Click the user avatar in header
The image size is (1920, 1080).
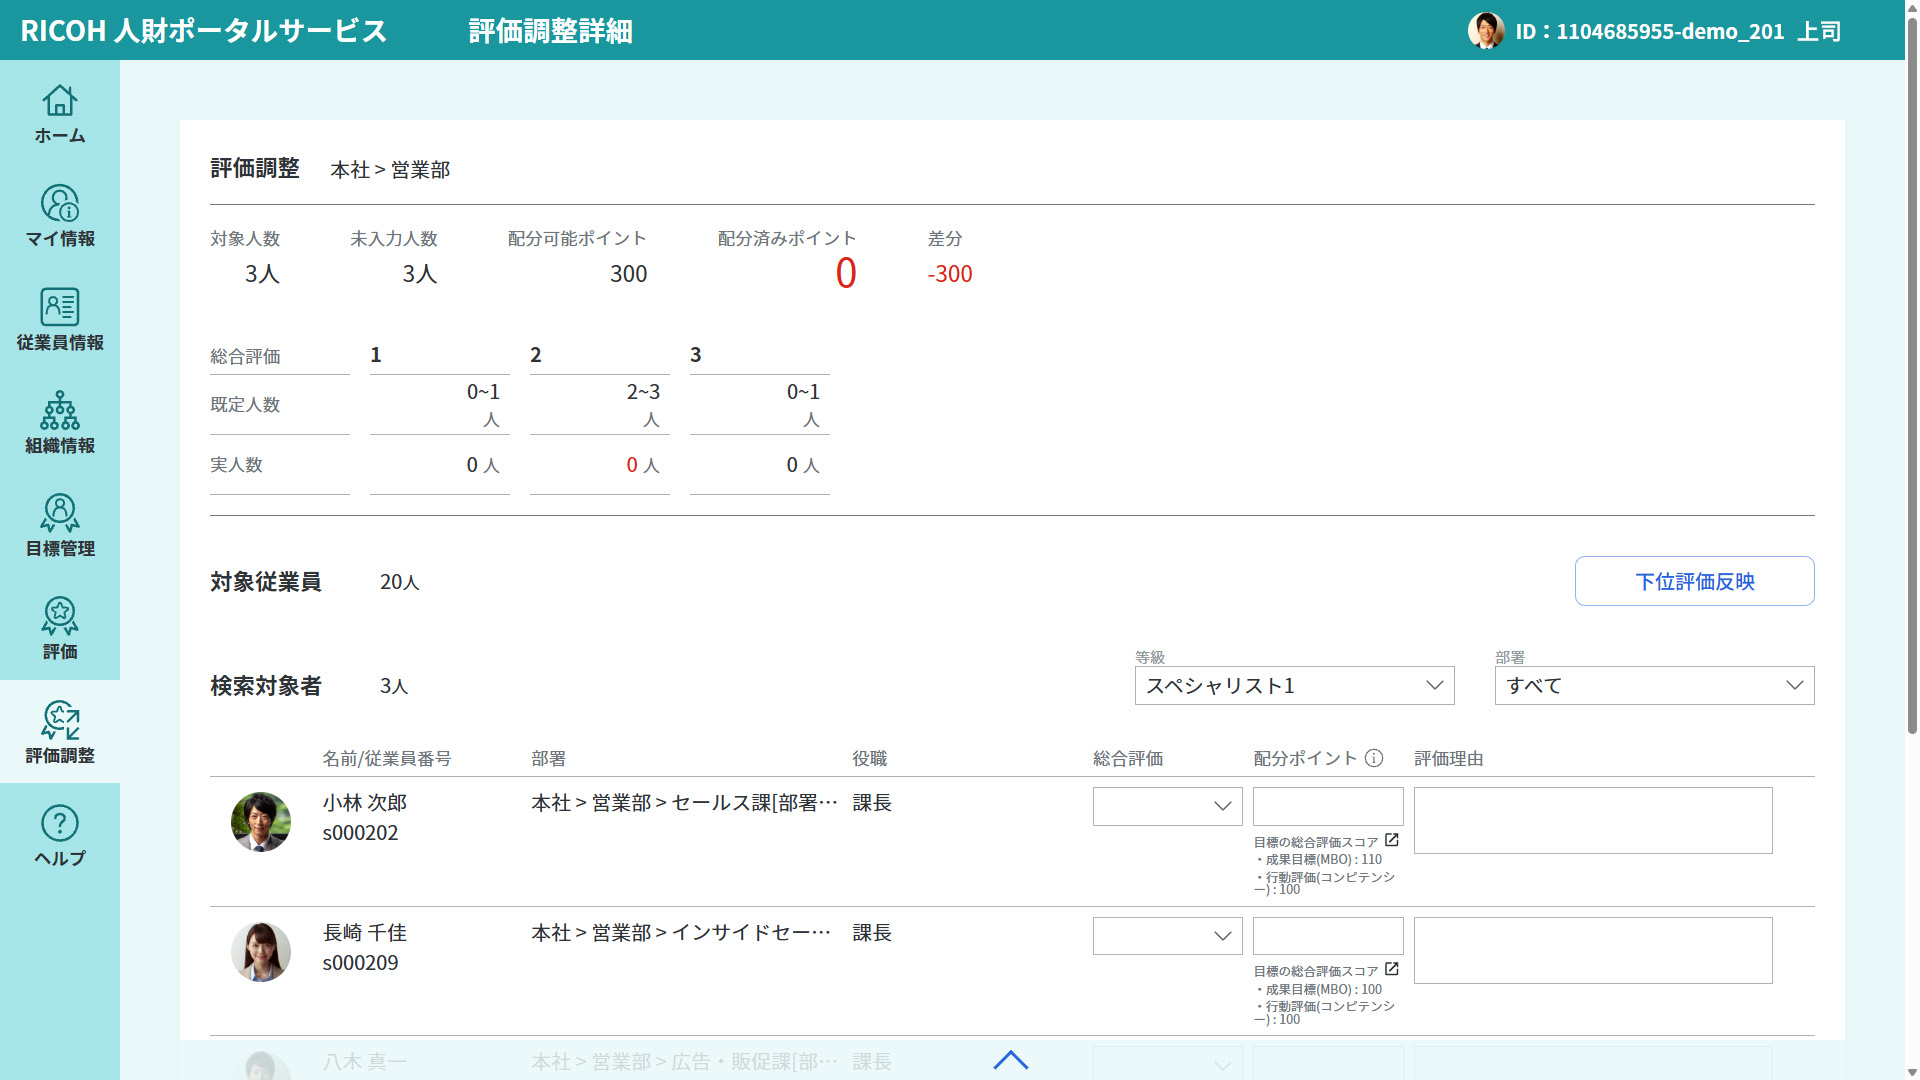click(x=1485, y=30)
